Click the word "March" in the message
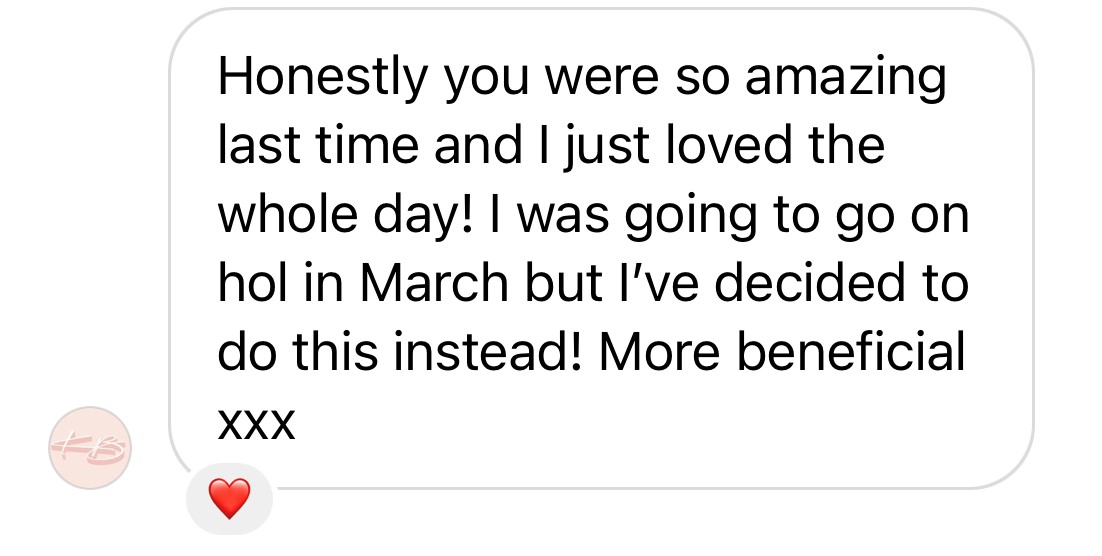The image size is (1102, 556). [434, 286]
